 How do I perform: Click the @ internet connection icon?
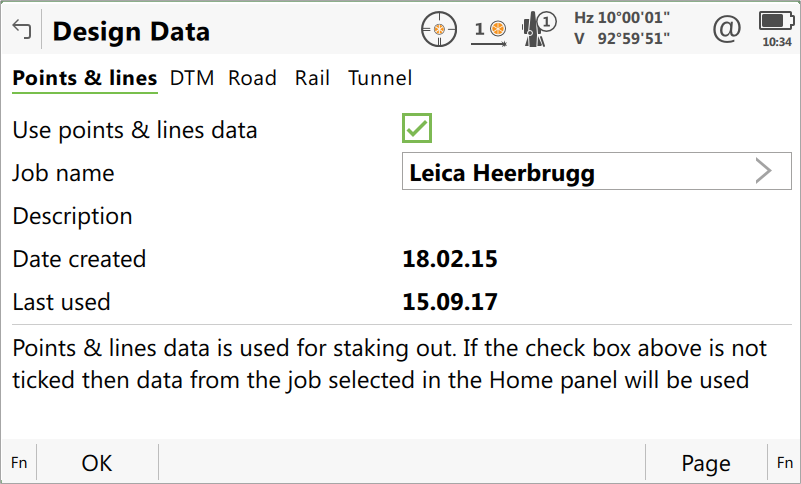coord(726,30)
